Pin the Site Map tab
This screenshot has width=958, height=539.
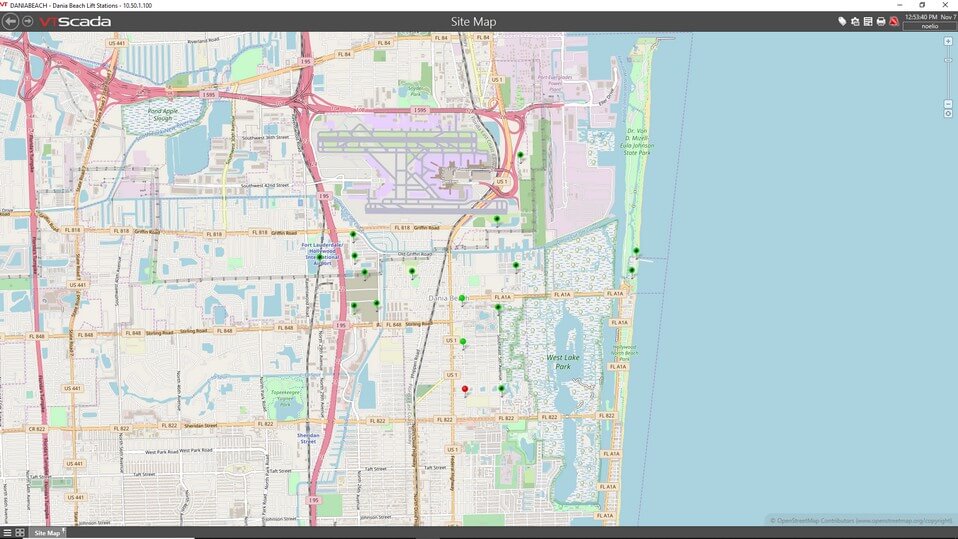[x=63, y=530]
